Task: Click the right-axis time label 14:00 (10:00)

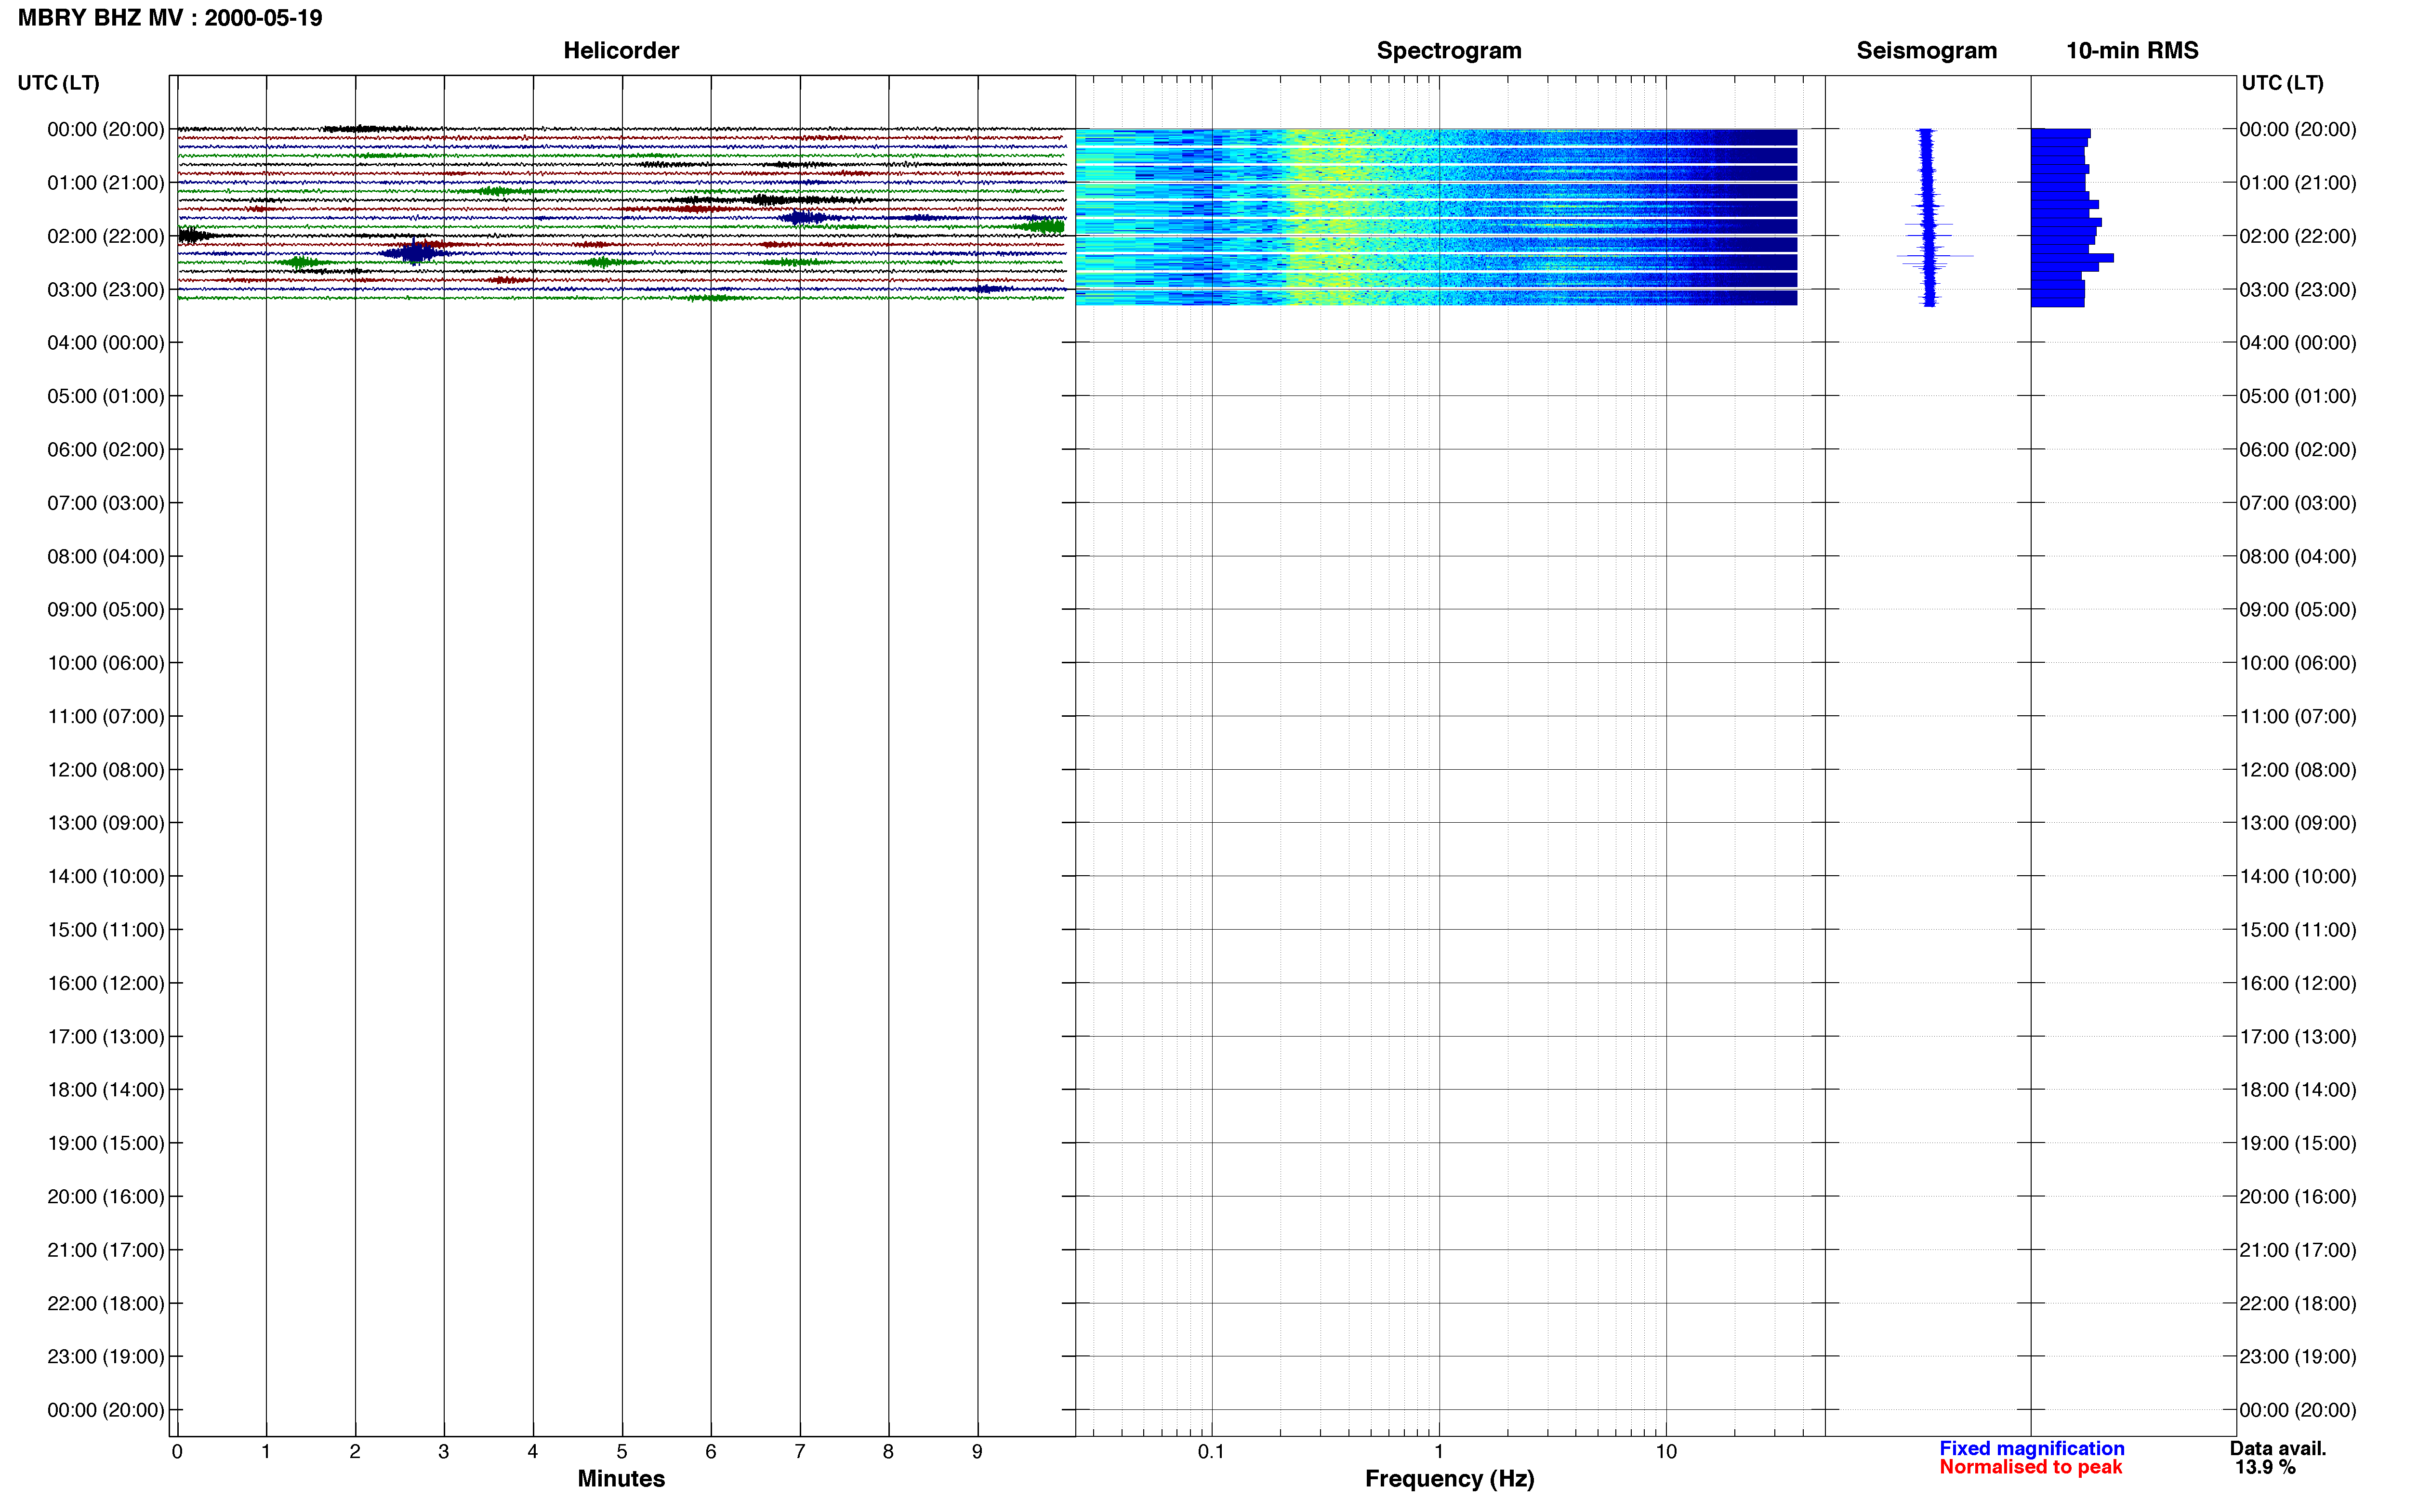Action: point(2298,876)
